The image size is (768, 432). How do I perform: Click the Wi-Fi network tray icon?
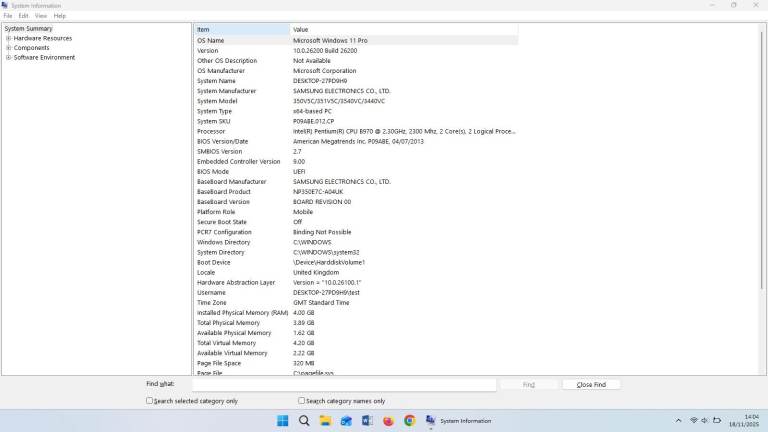(694, 421)
